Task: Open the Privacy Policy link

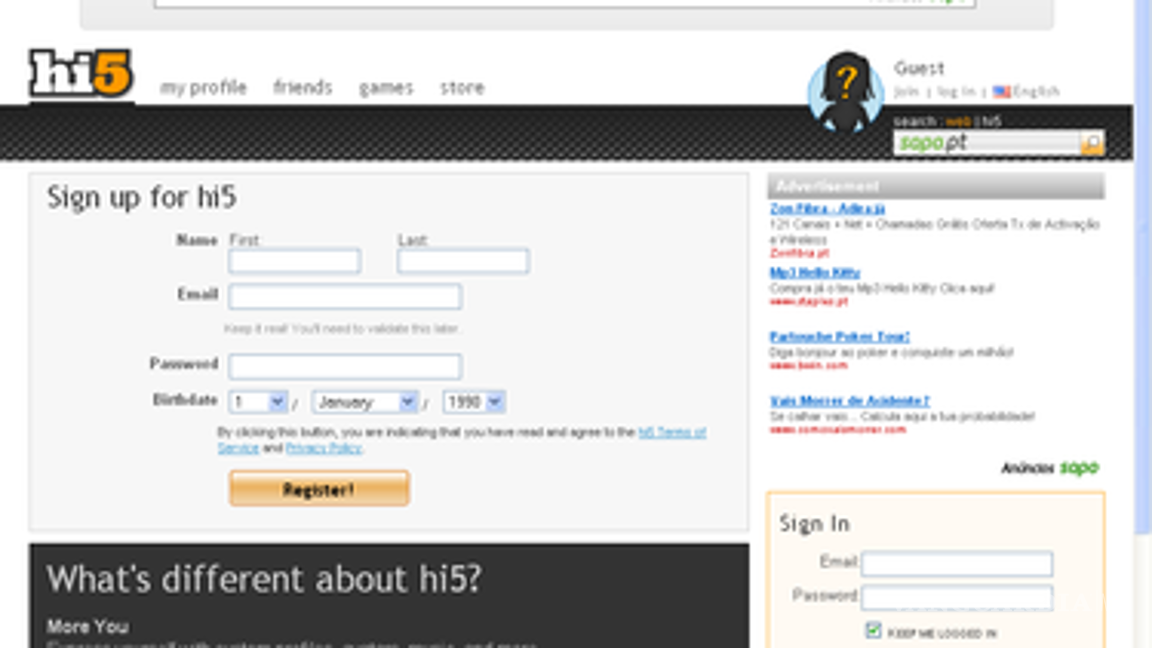Action: tap(324, 448)
